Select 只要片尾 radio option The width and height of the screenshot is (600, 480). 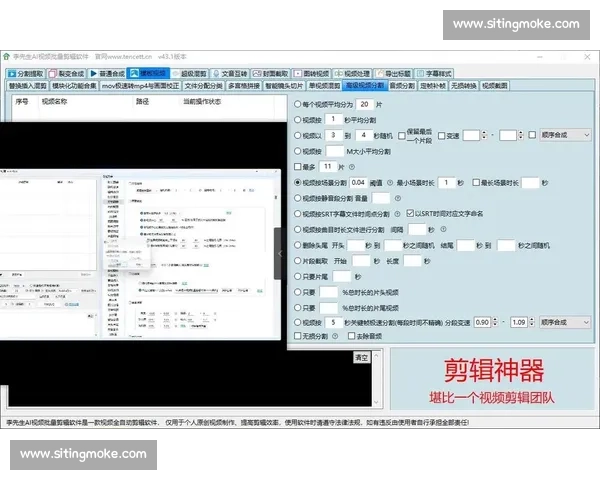pos(297,276)
